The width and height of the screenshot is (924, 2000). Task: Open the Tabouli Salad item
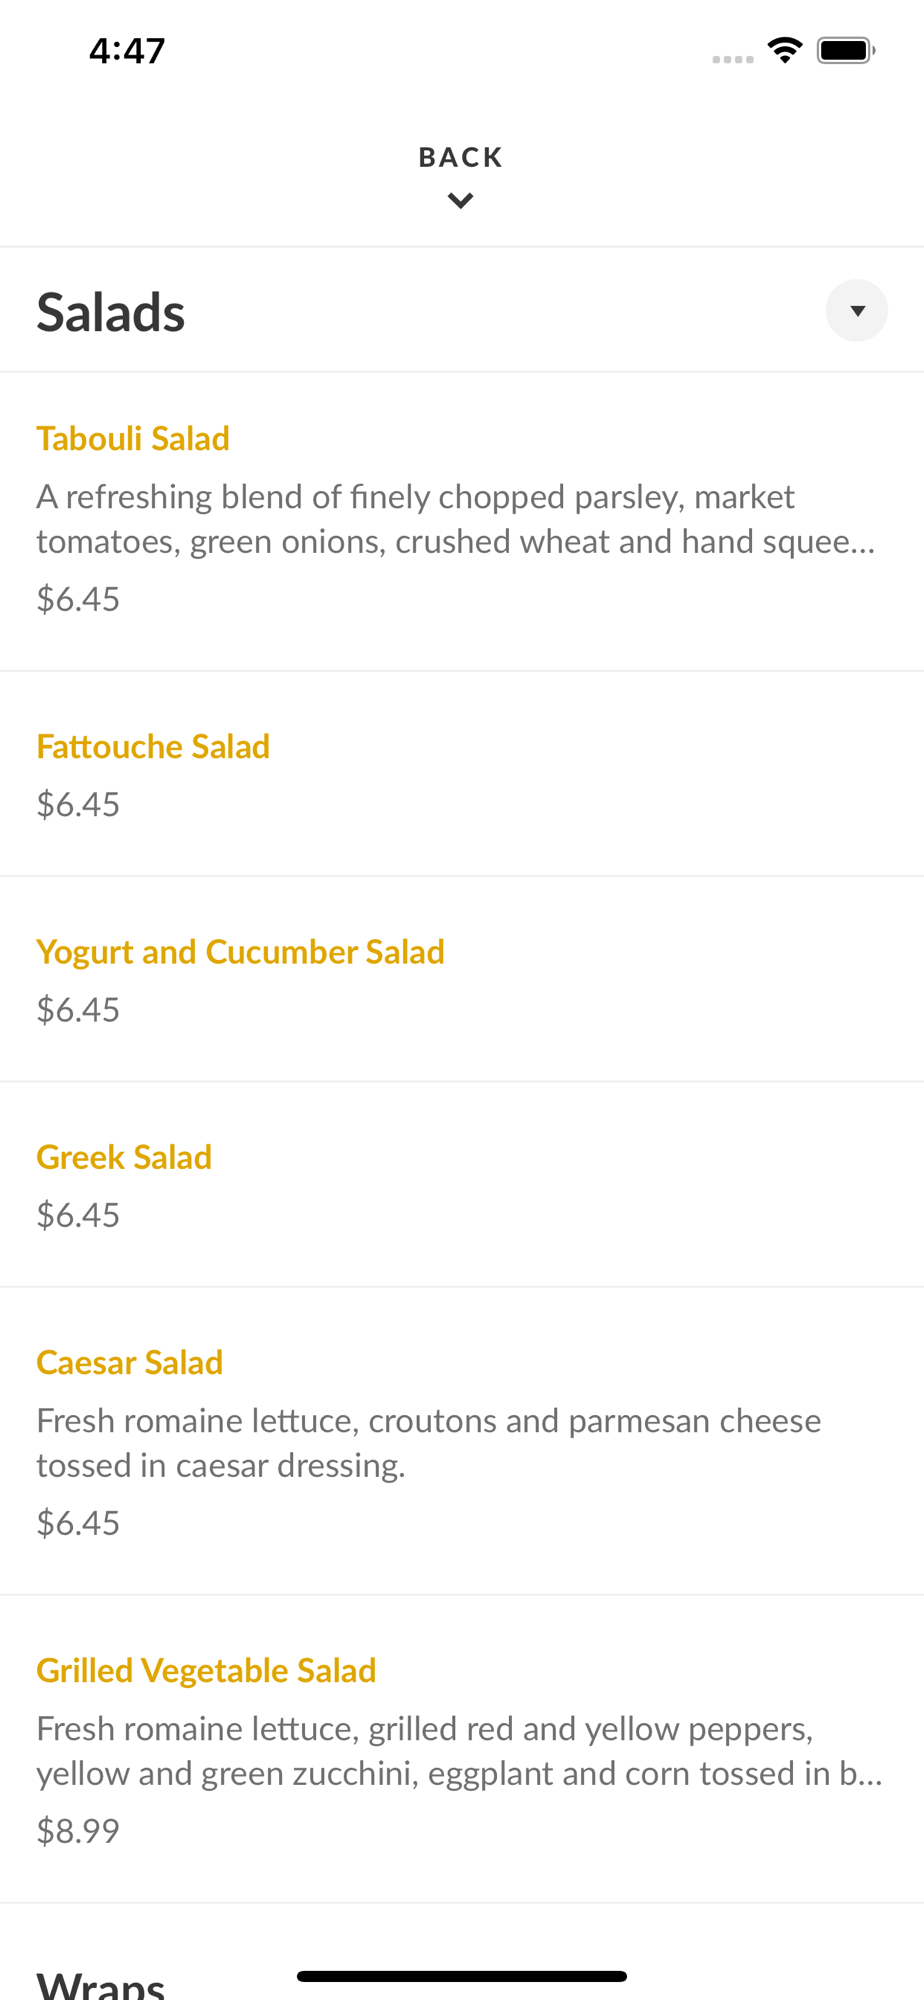pos(133,439)
